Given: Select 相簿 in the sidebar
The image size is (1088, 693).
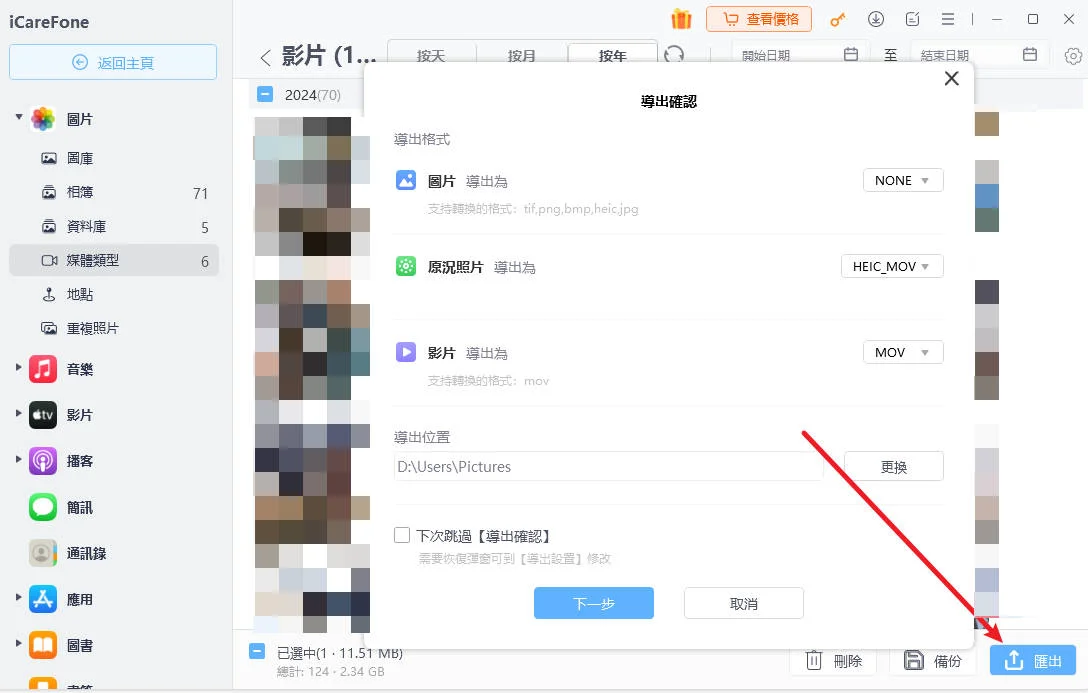Looking at the screenshot, I should pyautogui.click(x=114, y=192).
